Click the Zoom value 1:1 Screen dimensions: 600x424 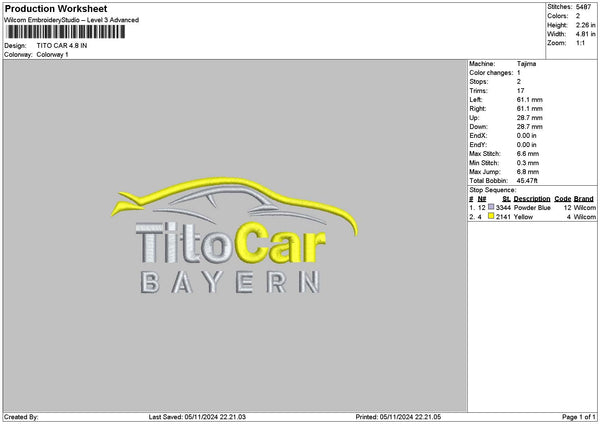click(580, 43)
